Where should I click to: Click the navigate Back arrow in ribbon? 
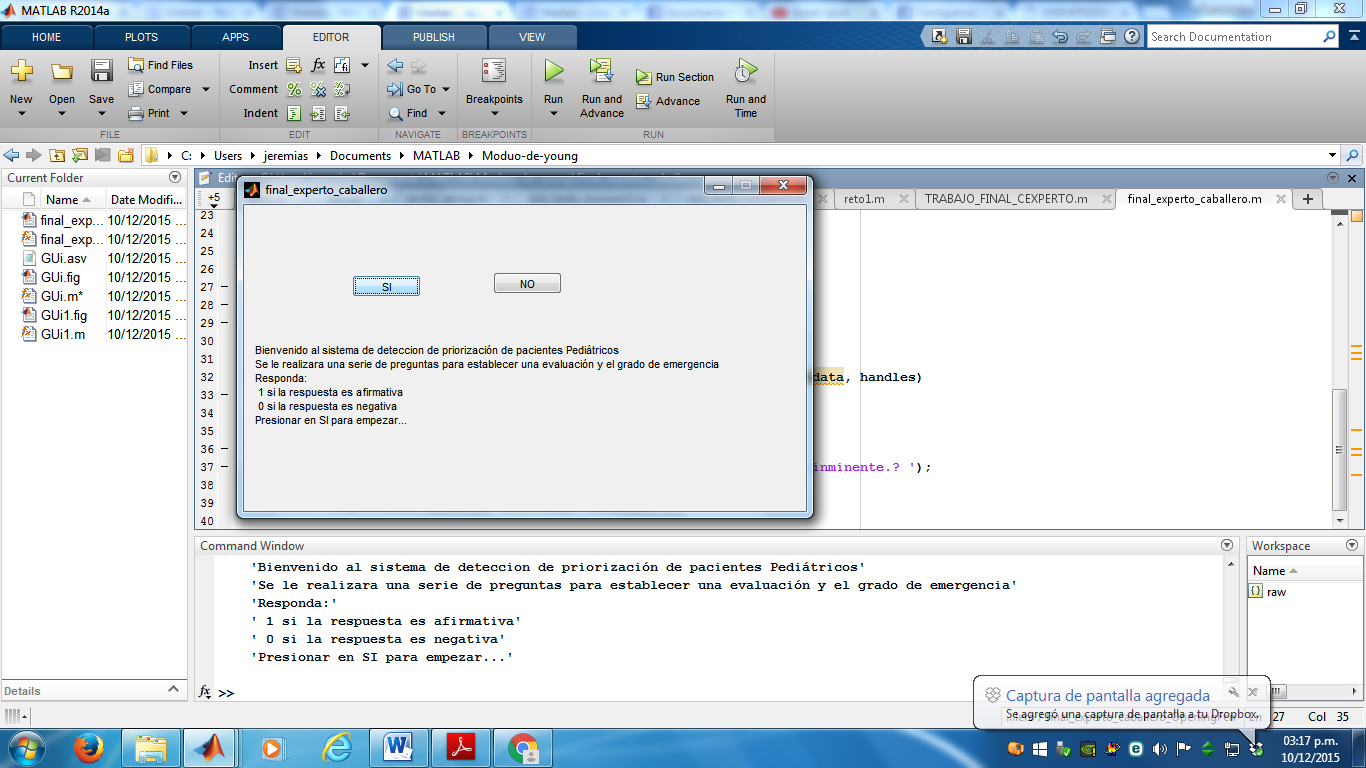click(395, 65)
